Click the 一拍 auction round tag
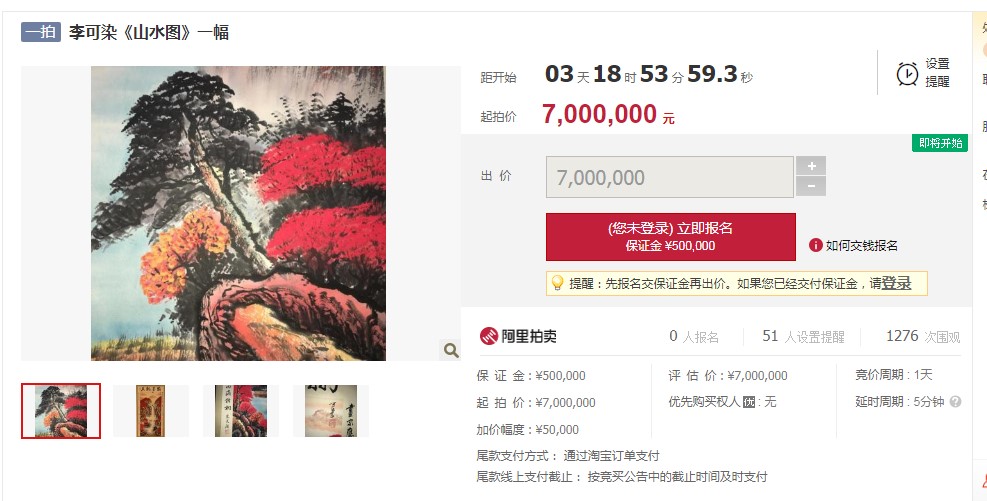This screenshot has width=987, height=501. (41, 32)
